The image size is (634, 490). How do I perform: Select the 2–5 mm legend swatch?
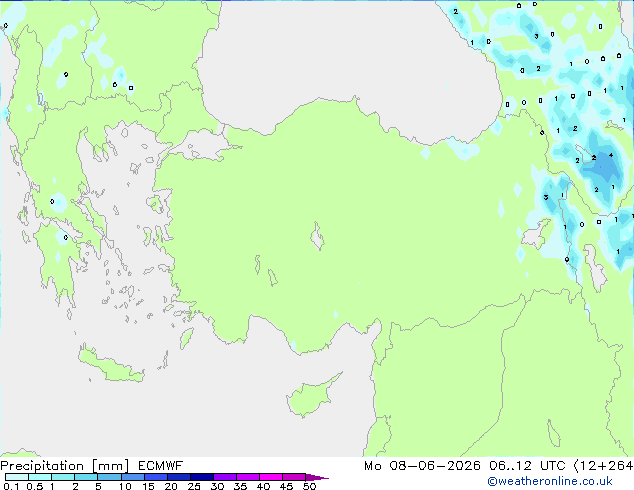(86, 477)
